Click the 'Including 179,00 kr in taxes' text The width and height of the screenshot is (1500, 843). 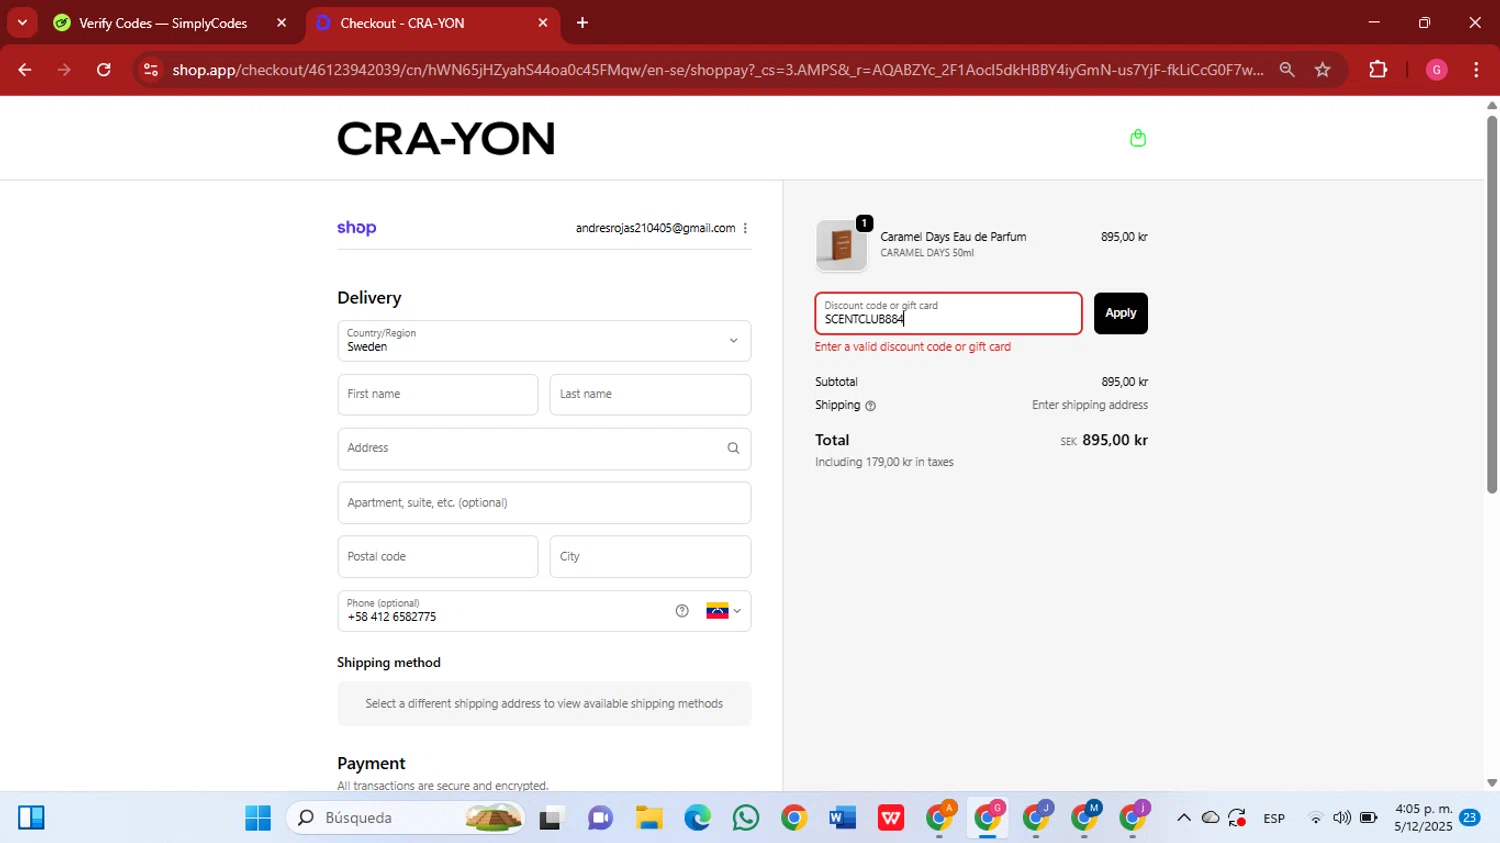coord(884,462)
